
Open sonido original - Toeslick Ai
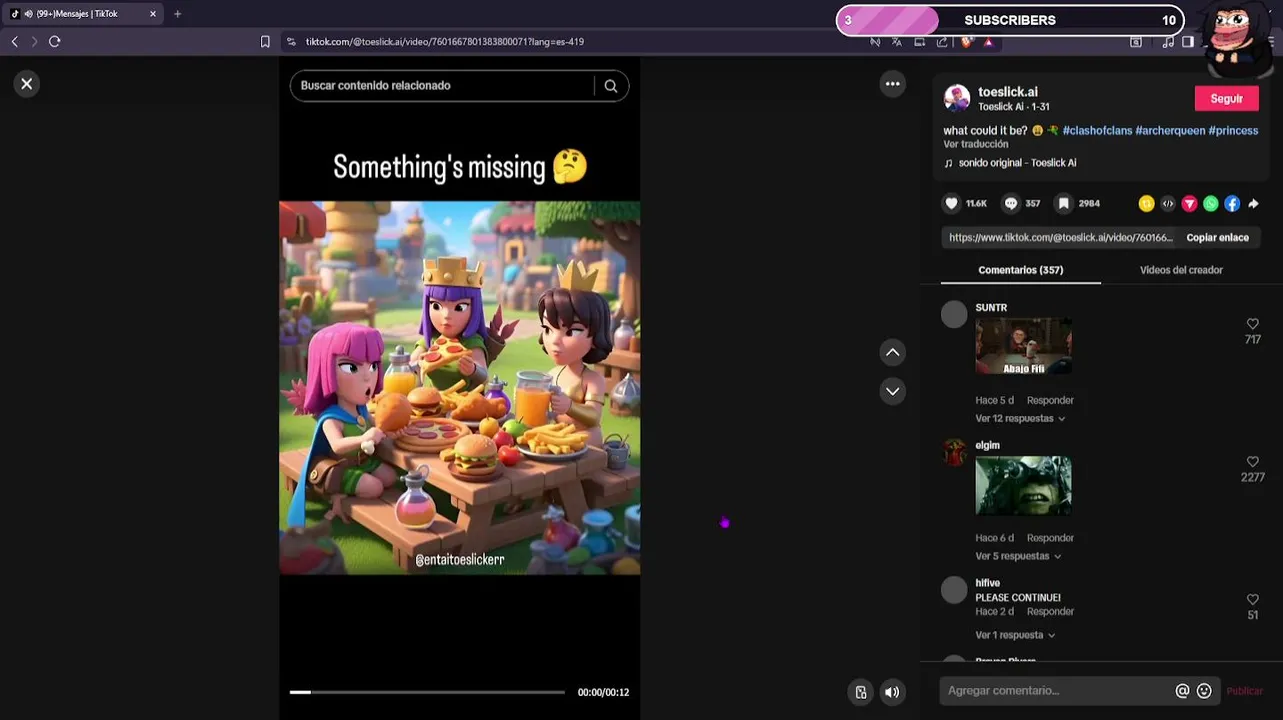point(1017,163)
